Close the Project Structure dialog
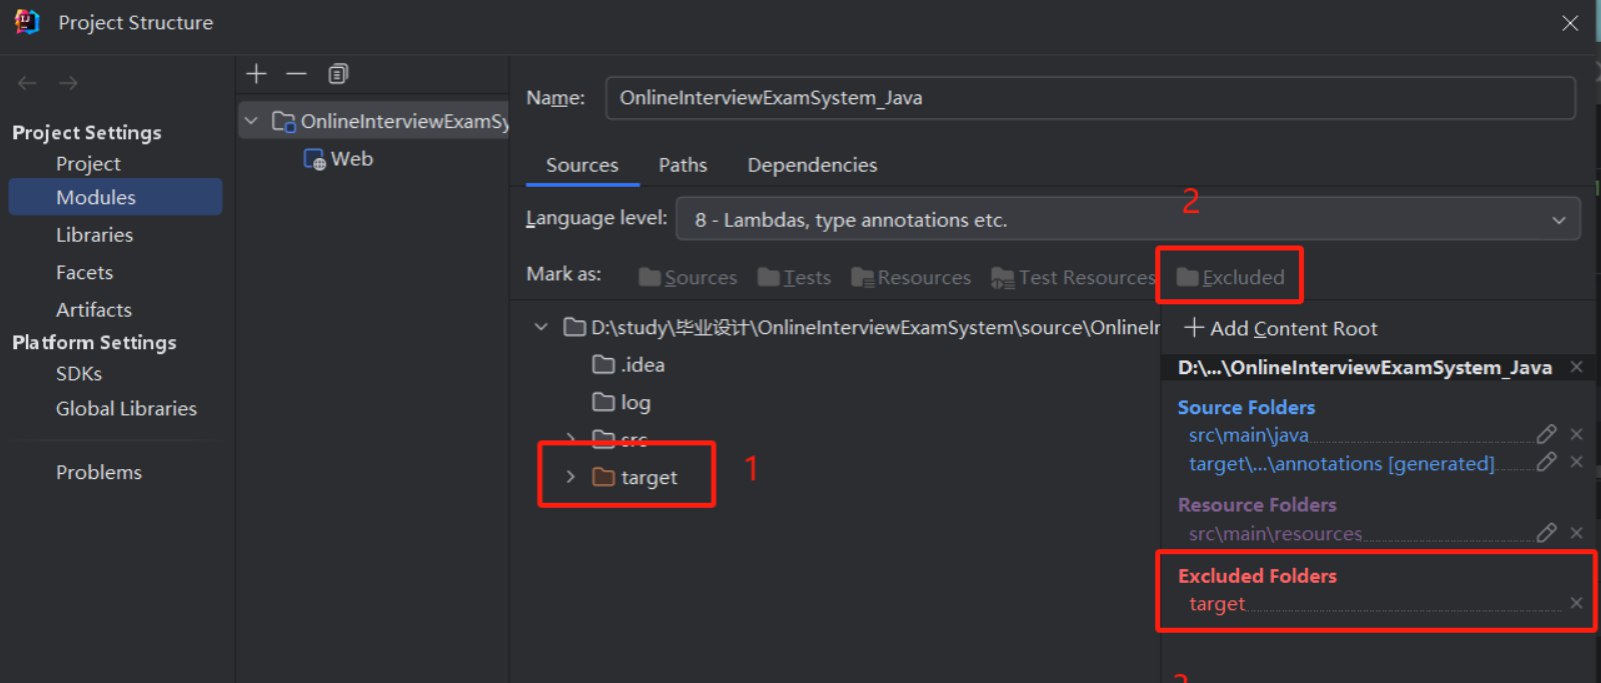This screenshot has width=1601, height=683. click(x=1570, y=23)
